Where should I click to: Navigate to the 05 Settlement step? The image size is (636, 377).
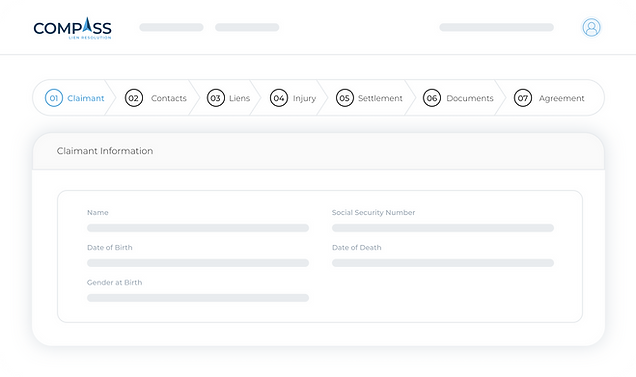(x=369, y=98)
